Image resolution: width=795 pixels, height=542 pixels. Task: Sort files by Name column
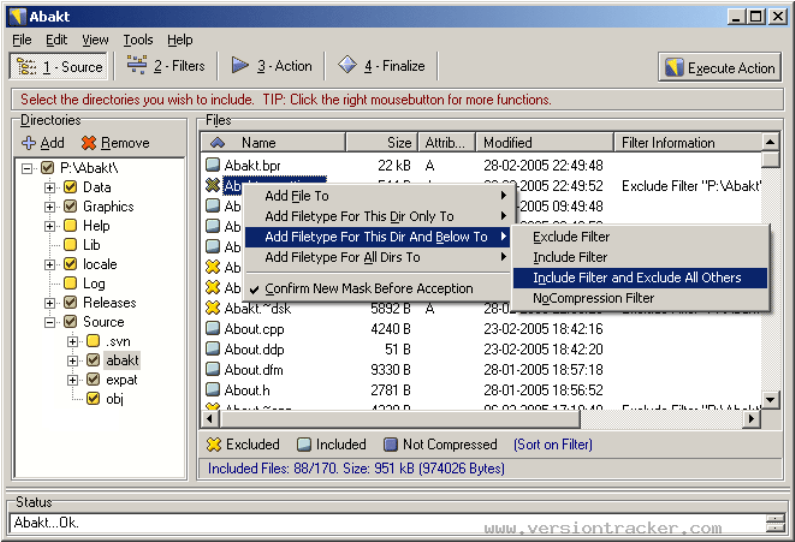click(273, 142)
